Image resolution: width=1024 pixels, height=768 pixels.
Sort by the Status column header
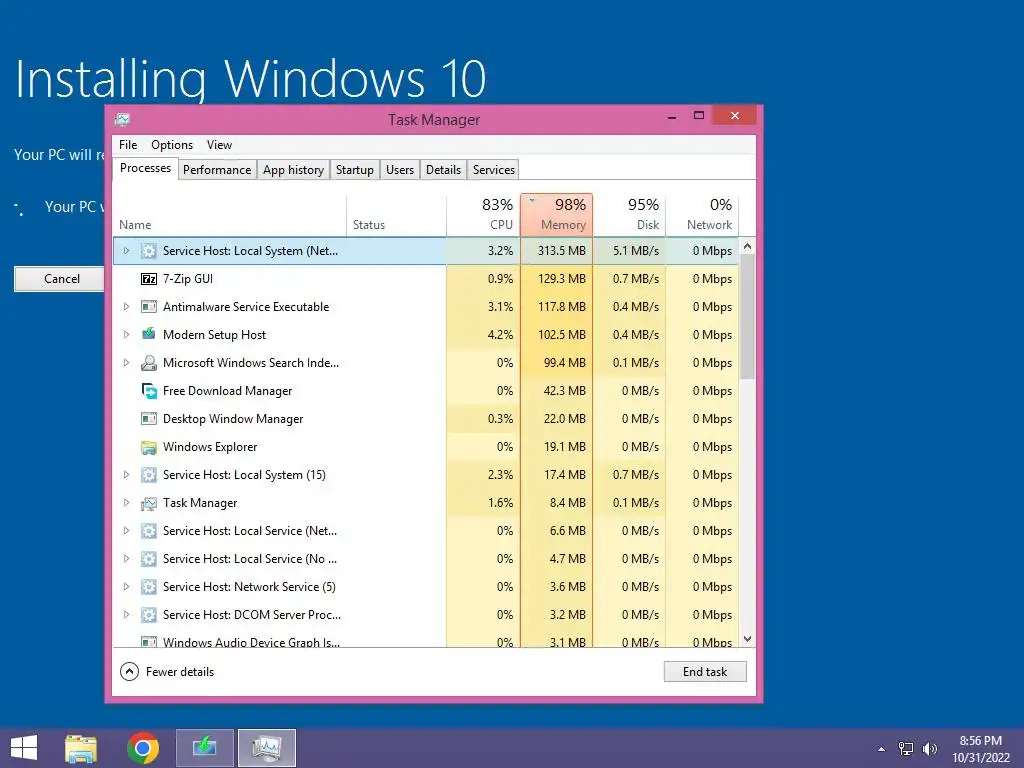[x=396, y=214]
